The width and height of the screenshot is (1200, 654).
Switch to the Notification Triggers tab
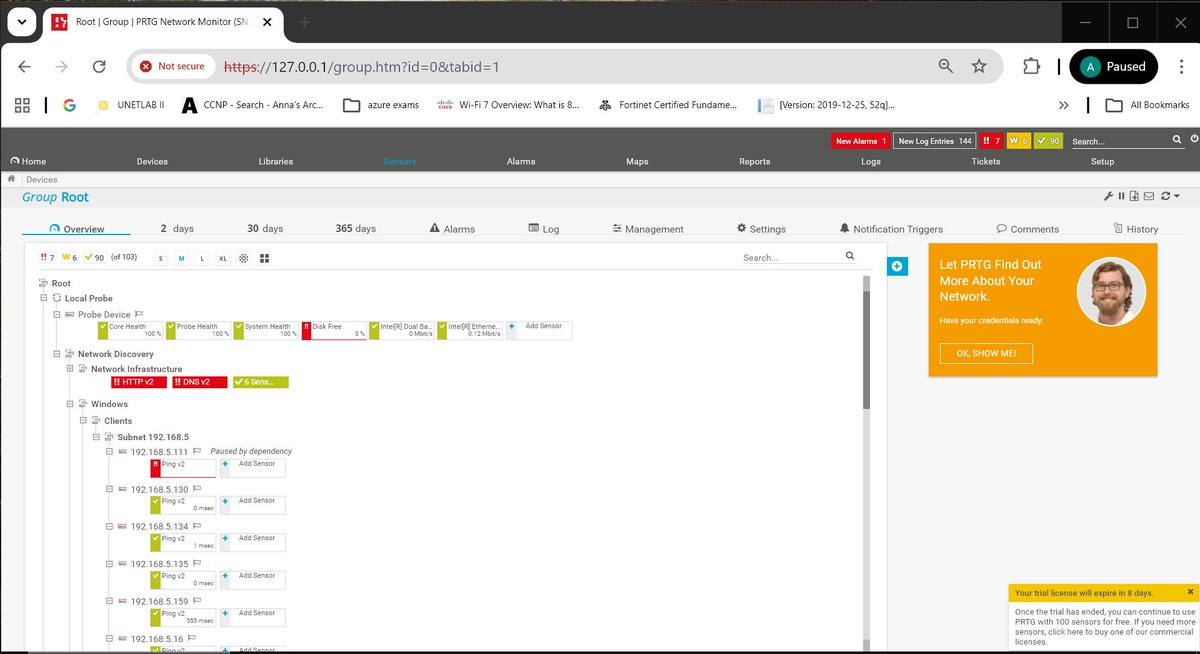[x=891, y=229]
